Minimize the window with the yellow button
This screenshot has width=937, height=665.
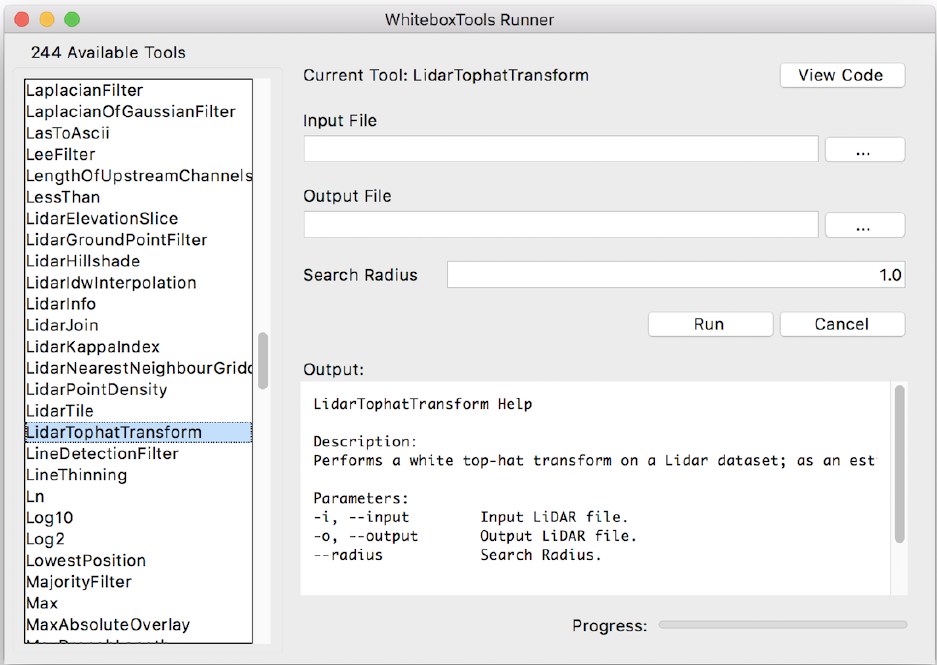pyautogui.click(x=47, y=20)
